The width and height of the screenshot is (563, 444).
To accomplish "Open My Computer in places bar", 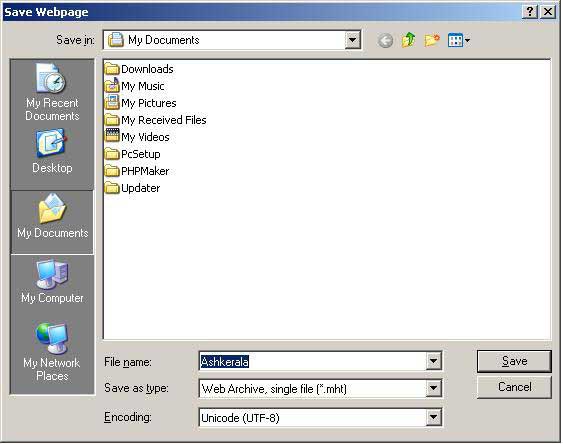I will (52, 282).
